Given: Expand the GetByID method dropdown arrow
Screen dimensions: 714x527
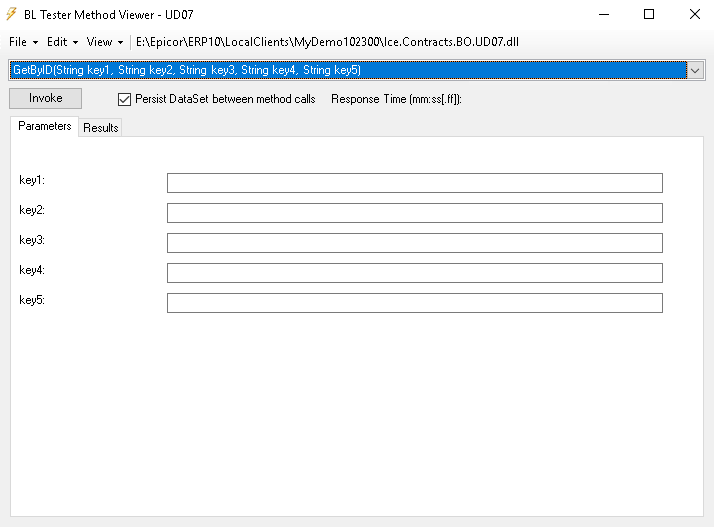Looking at the screenshot, I should 695,70.
